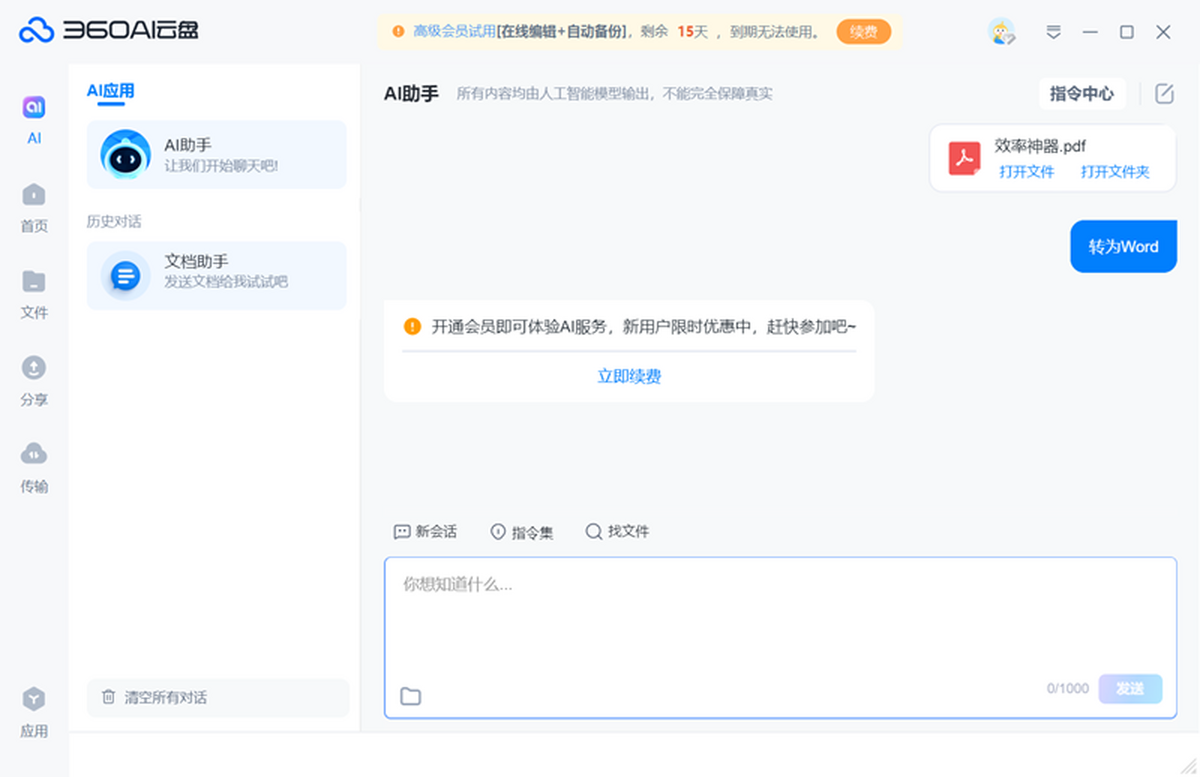Click the message input field

point(780,620)
